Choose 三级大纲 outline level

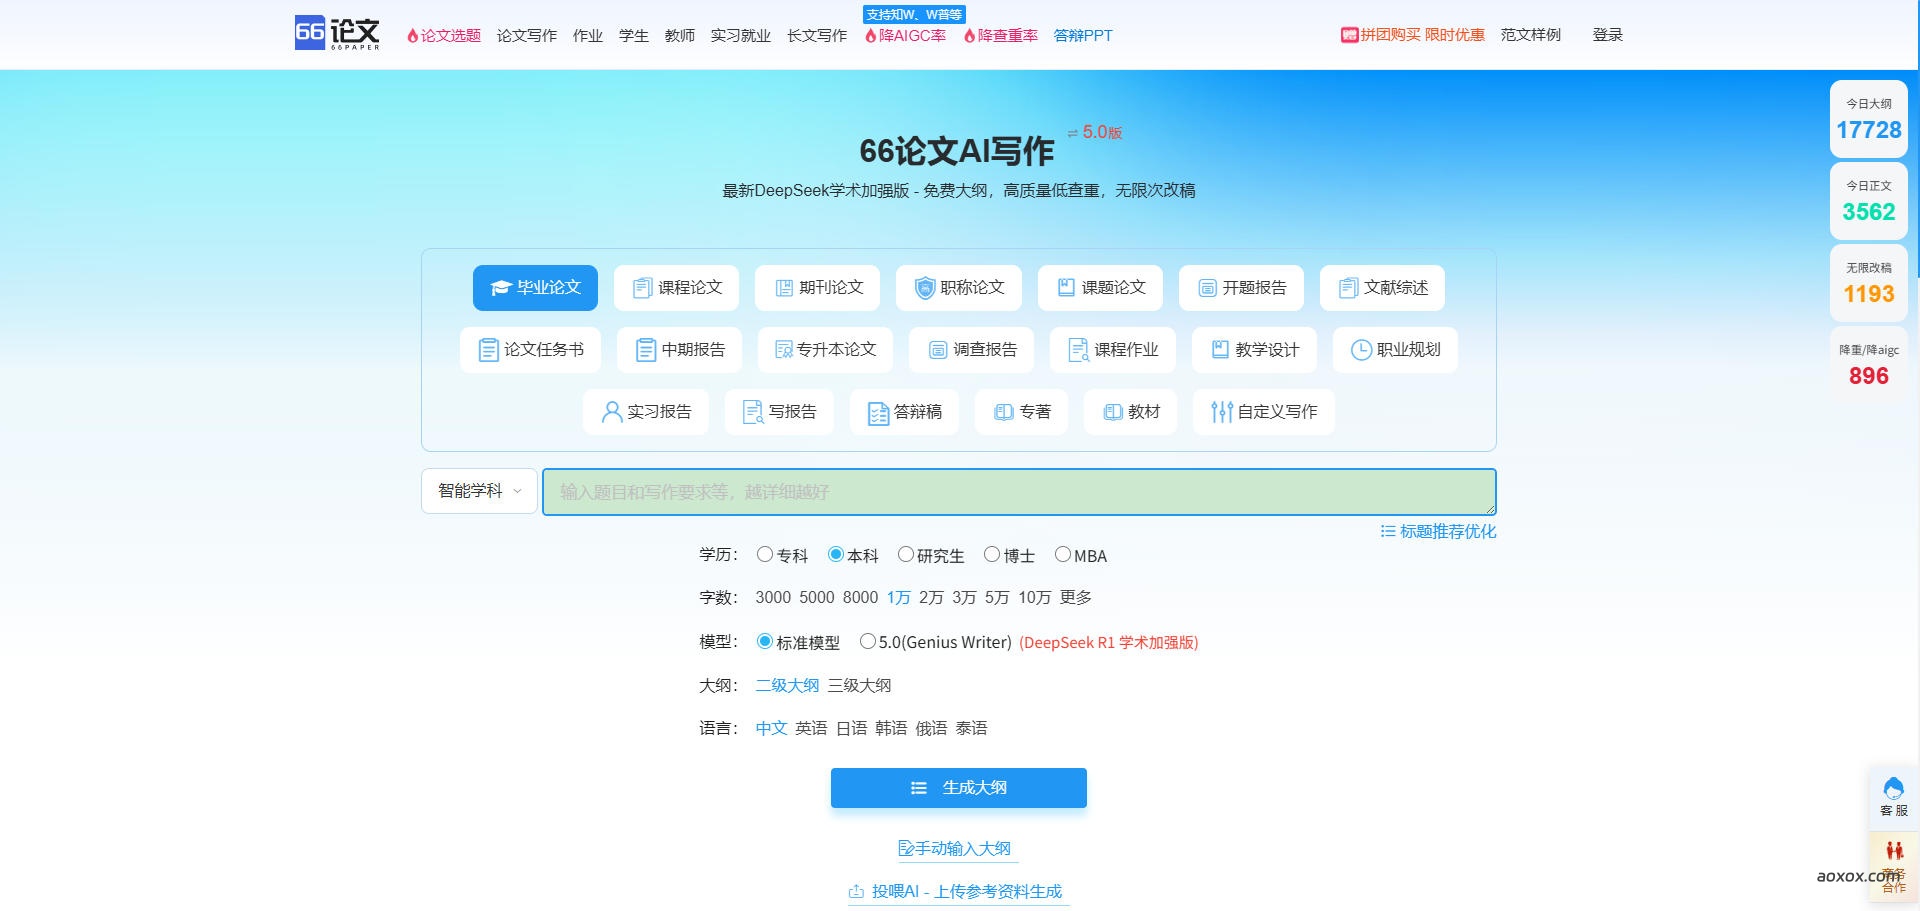[859, 685]
